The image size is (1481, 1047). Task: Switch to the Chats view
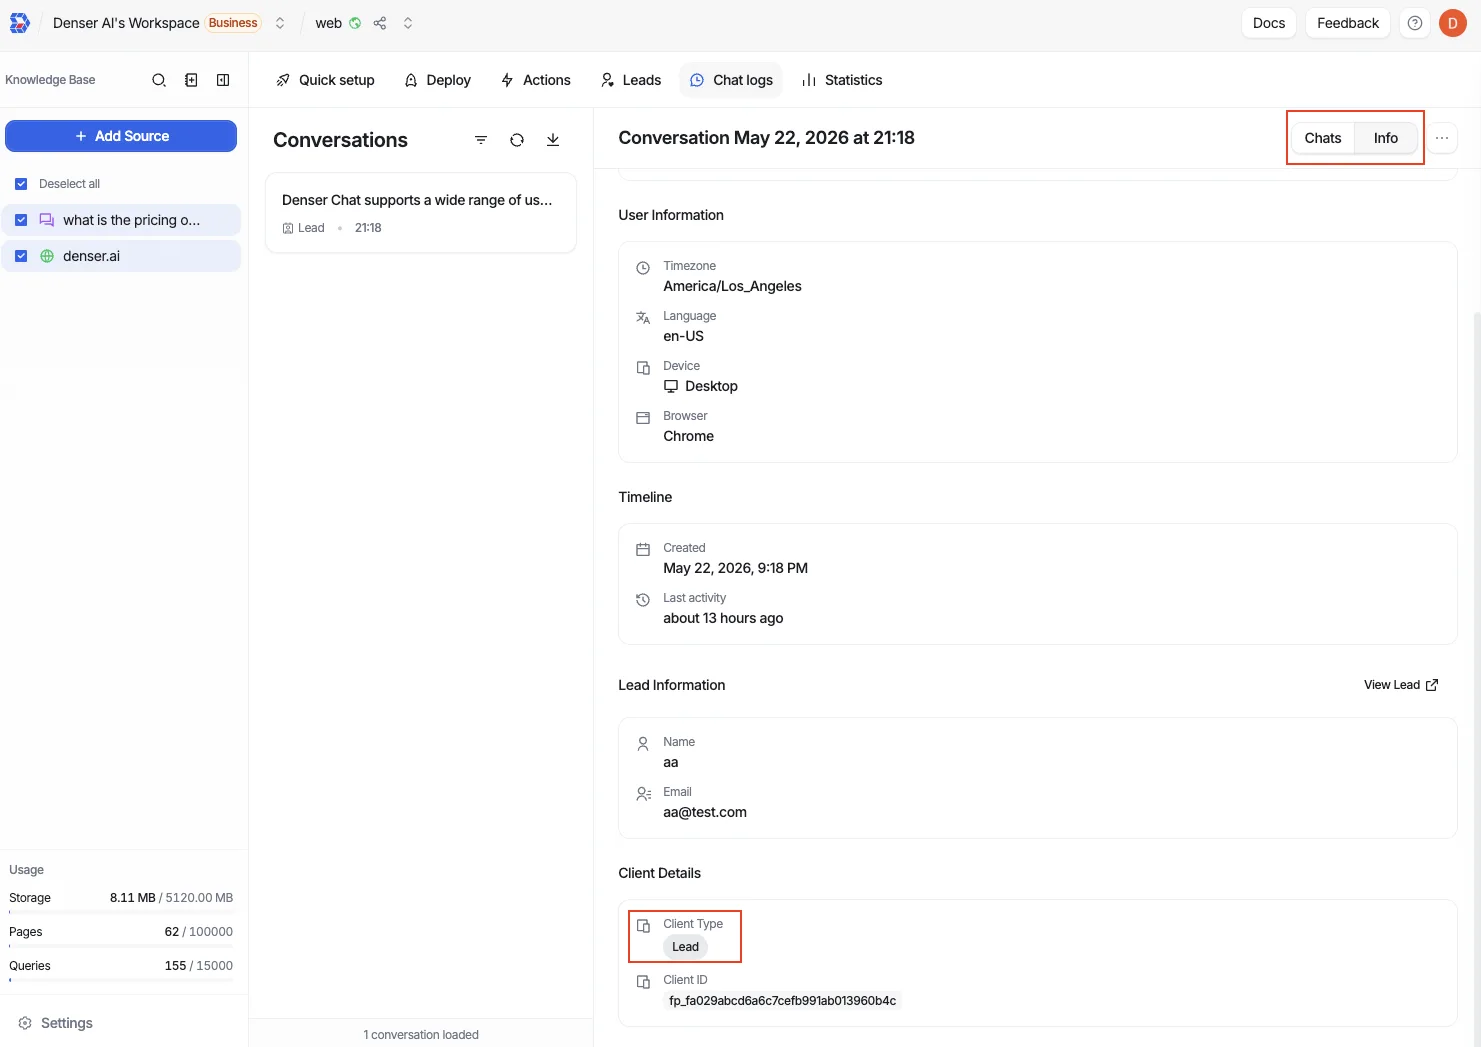pos(1322,138)
